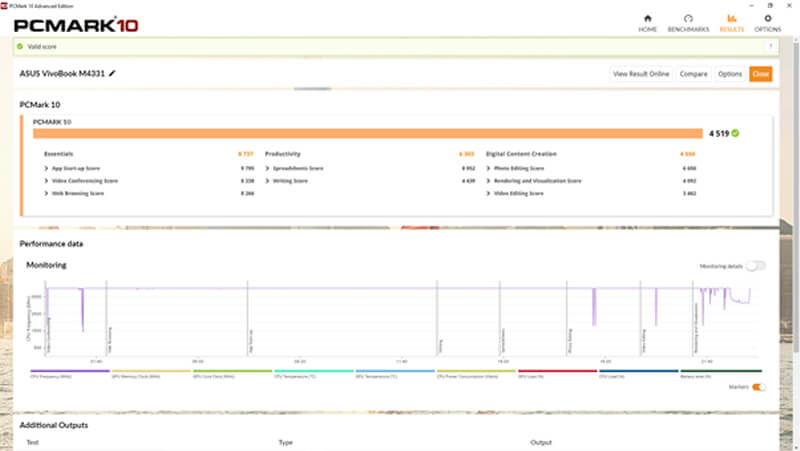Image resolution: width=800 pixels, height=451 pixels.
Task: Click the orange PCMark 10 score bar
Action: click(367, 134)
